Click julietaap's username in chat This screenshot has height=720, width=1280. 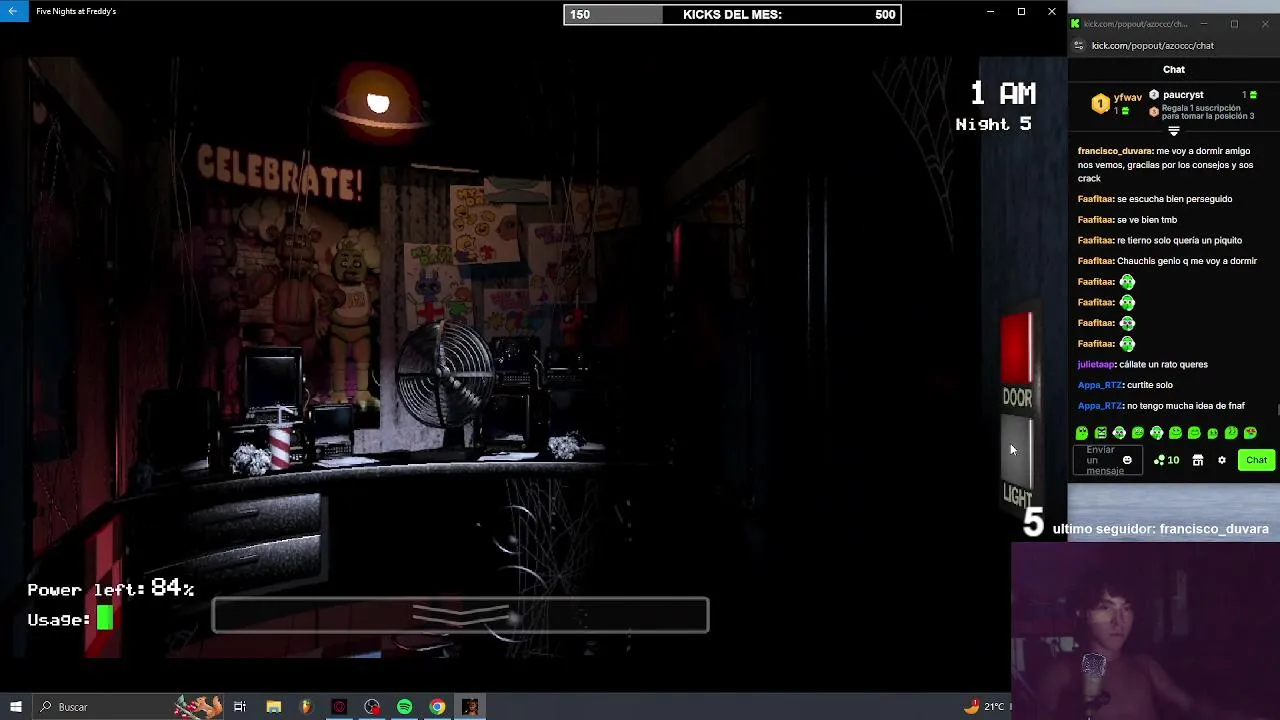[x=1096, y=365]
